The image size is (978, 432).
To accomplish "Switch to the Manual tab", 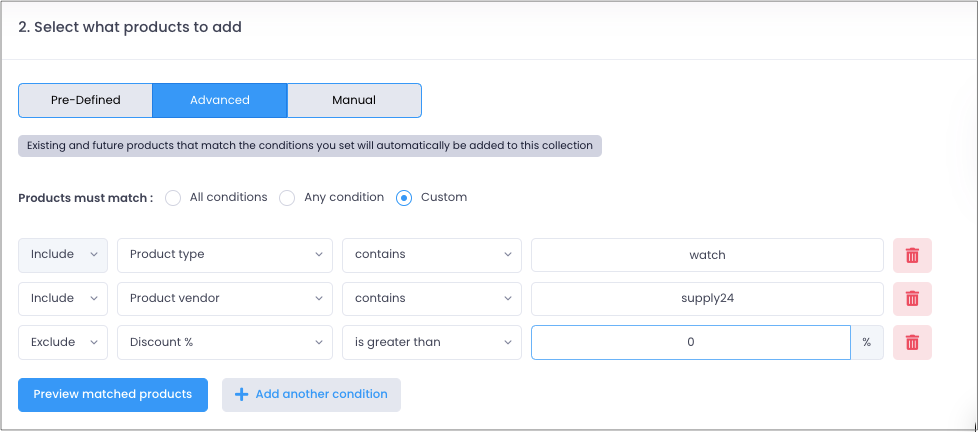I will tap(354, 100).
